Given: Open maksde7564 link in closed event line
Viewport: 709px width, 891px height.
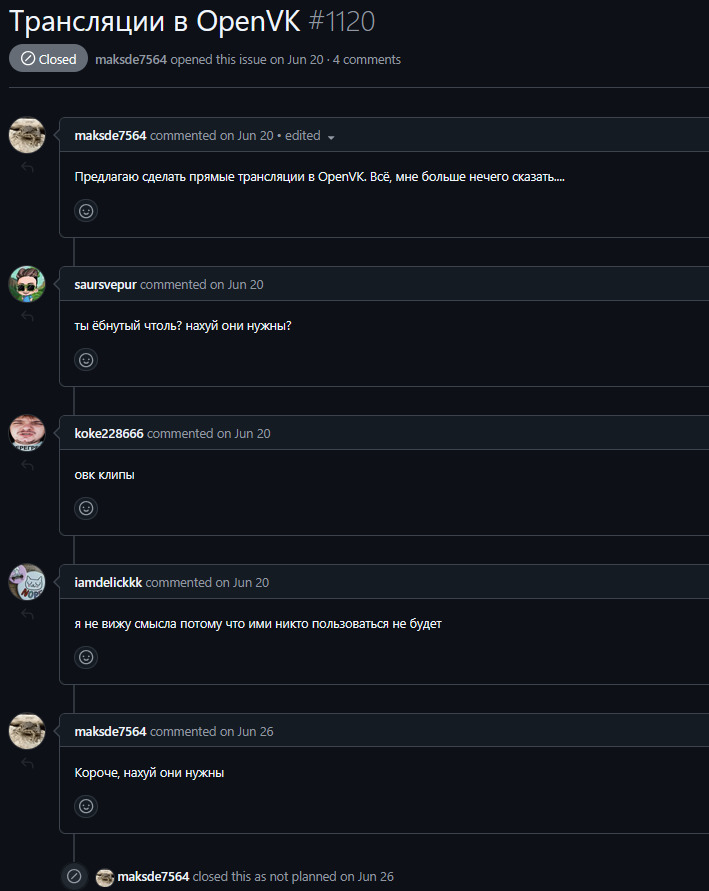Looking at the screenshot, I should (153, 877).
